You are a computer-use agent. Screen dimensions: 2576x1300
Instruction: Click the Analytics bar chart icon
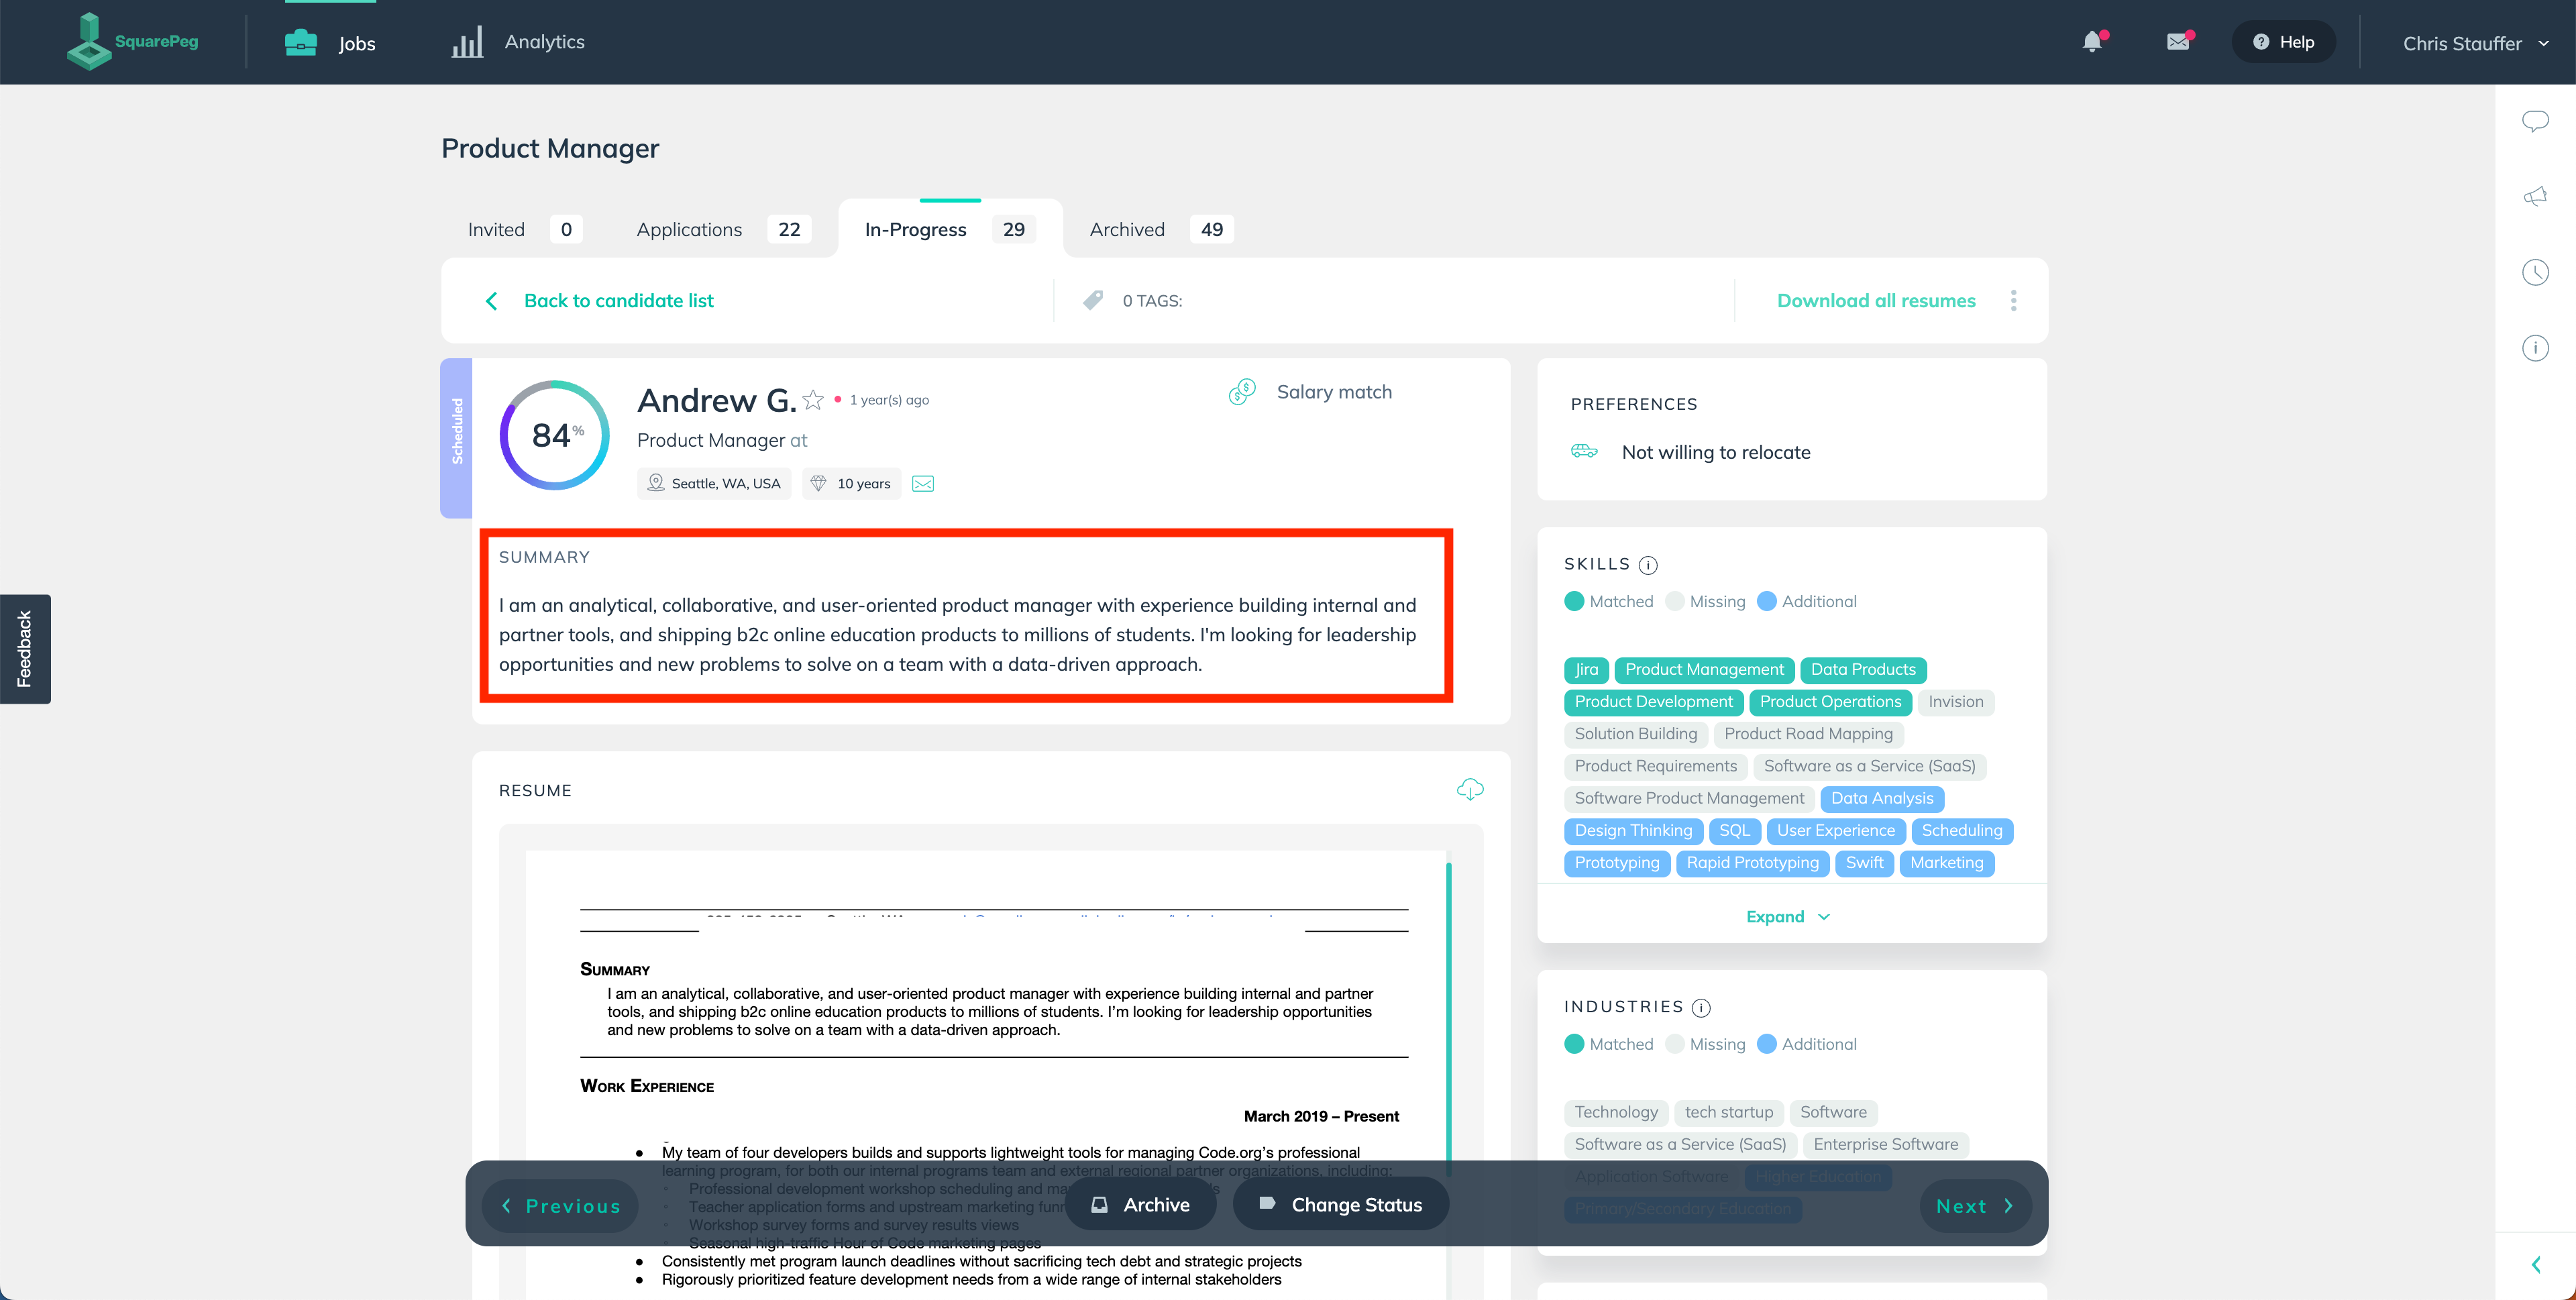467,42
